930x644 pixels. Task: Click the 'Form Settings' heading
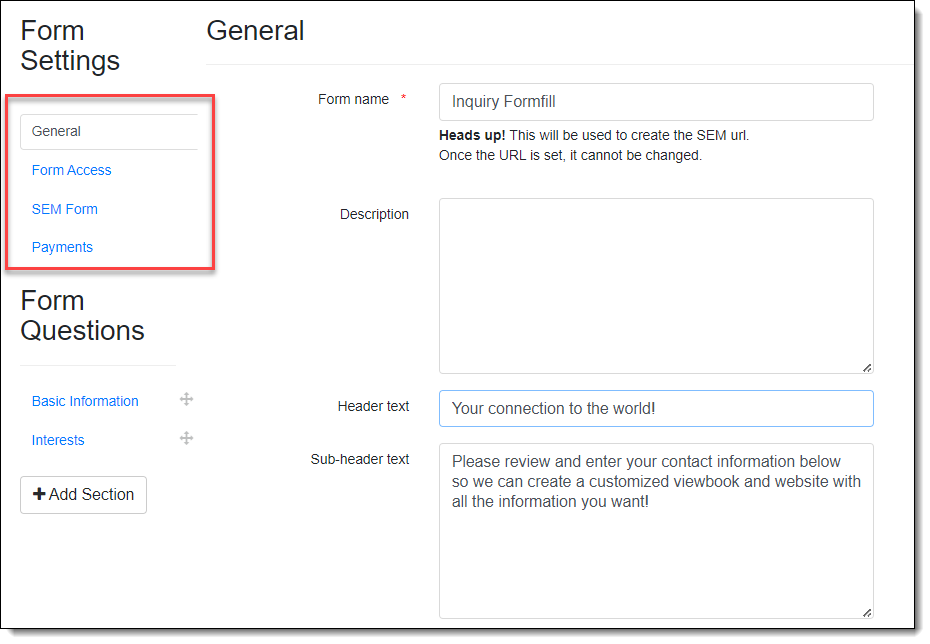click(x=70, y=46)
